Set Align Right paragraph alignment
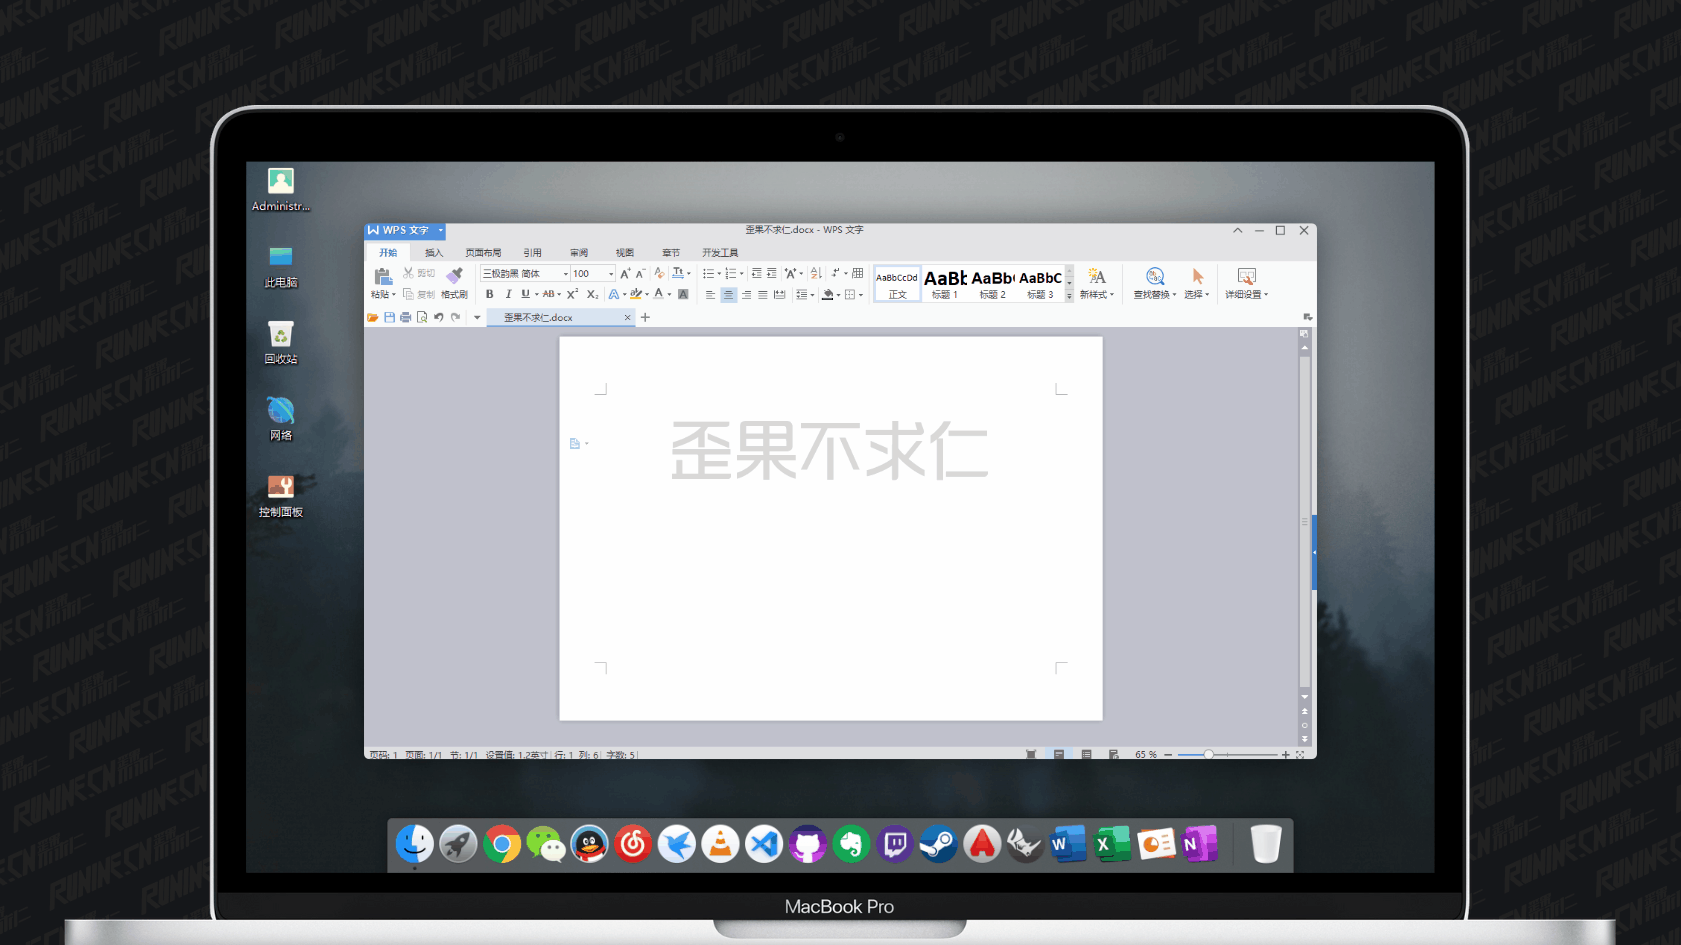 [746, 294]
